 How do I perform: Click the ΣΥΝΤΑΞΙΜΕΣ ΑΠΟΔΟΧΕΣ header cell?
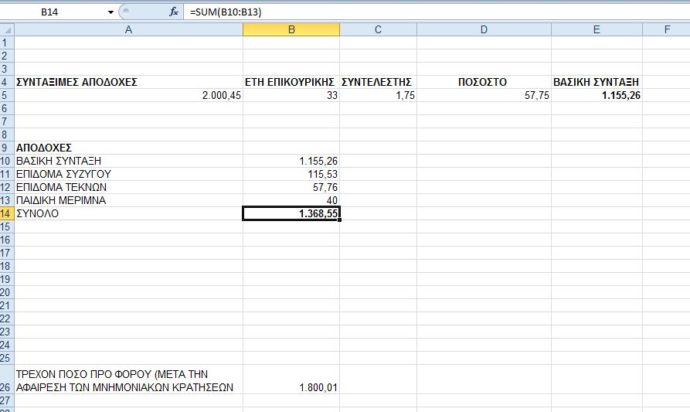(128, 81)
